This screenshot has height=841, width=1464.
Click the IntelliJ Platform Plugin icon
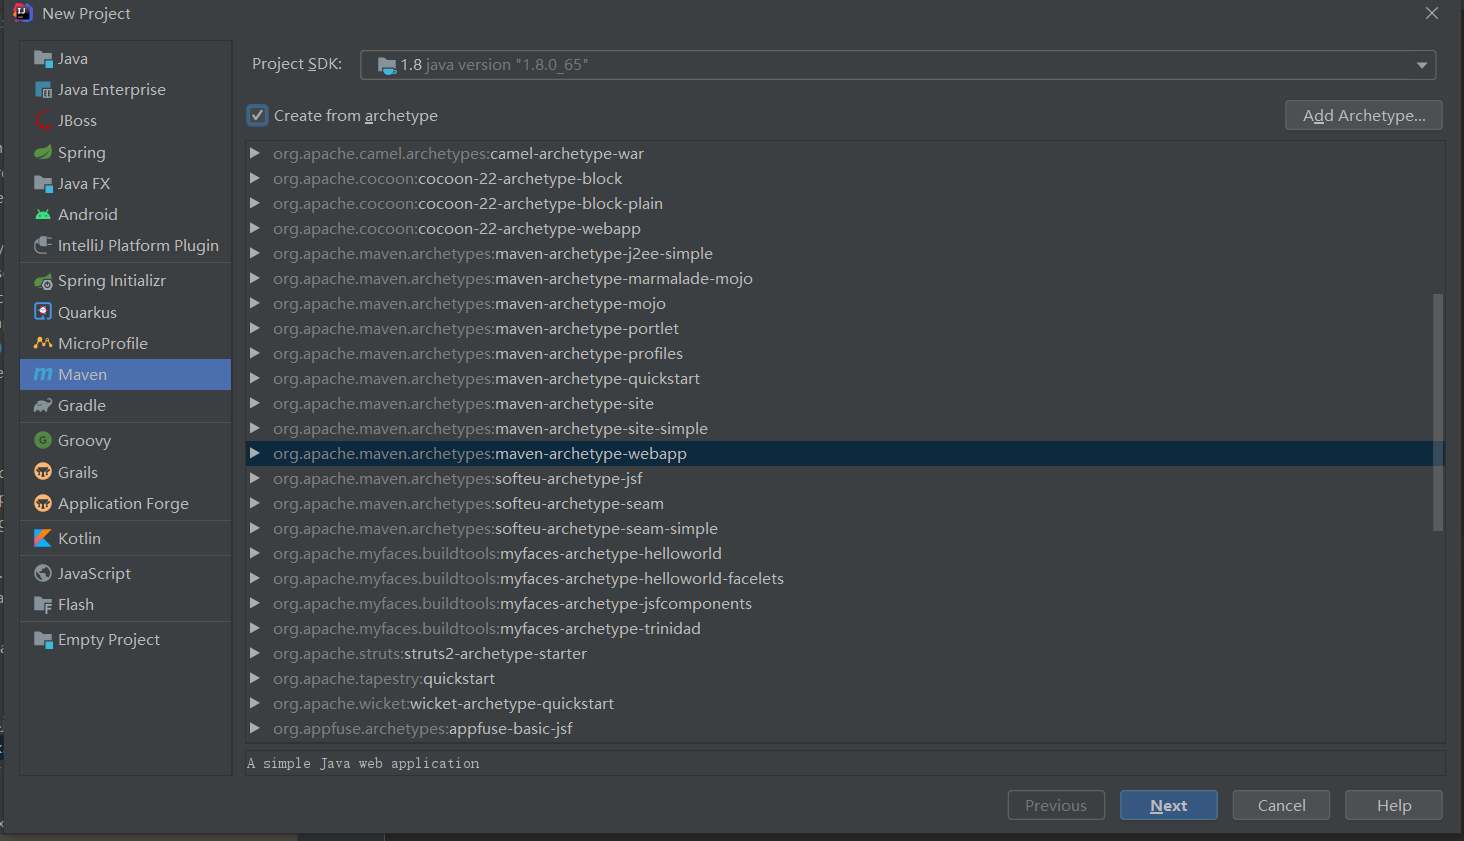43,246
